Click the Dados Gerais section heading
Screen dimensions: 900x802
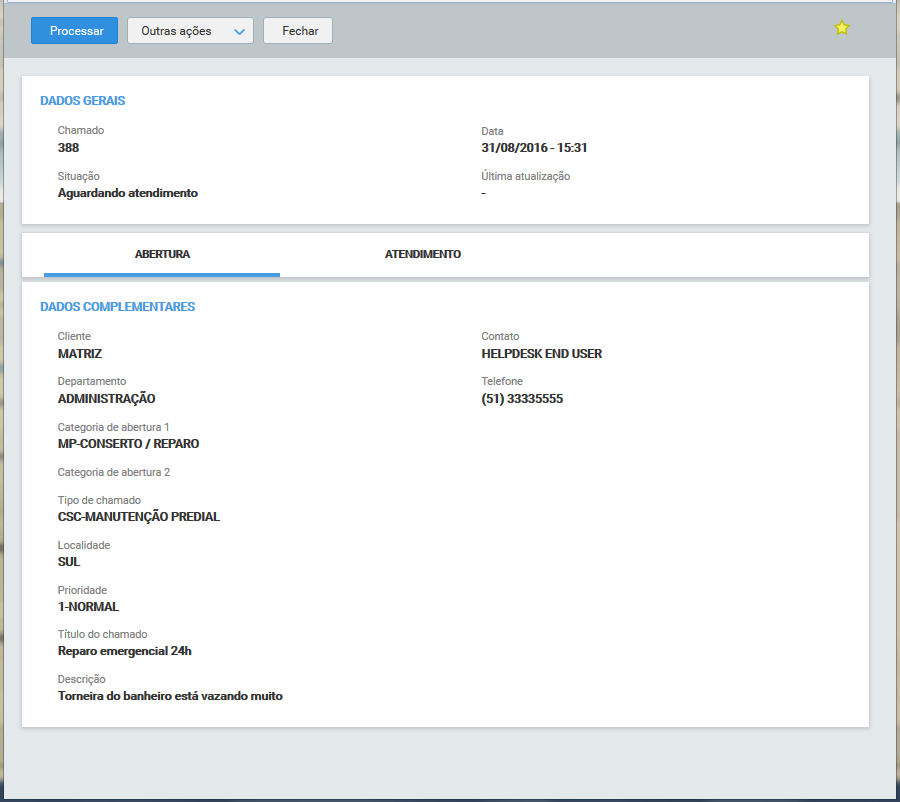pos(82,101)
